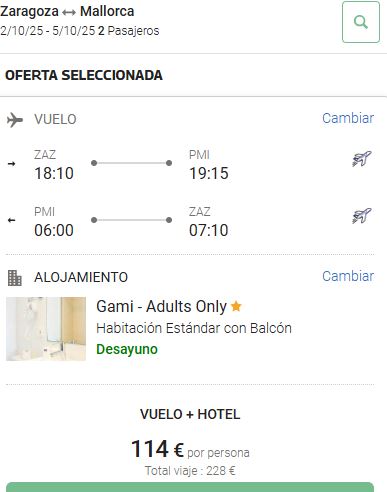Click the 18:10 ZAZ departure time
387x492 pixels.
(54, 173)
